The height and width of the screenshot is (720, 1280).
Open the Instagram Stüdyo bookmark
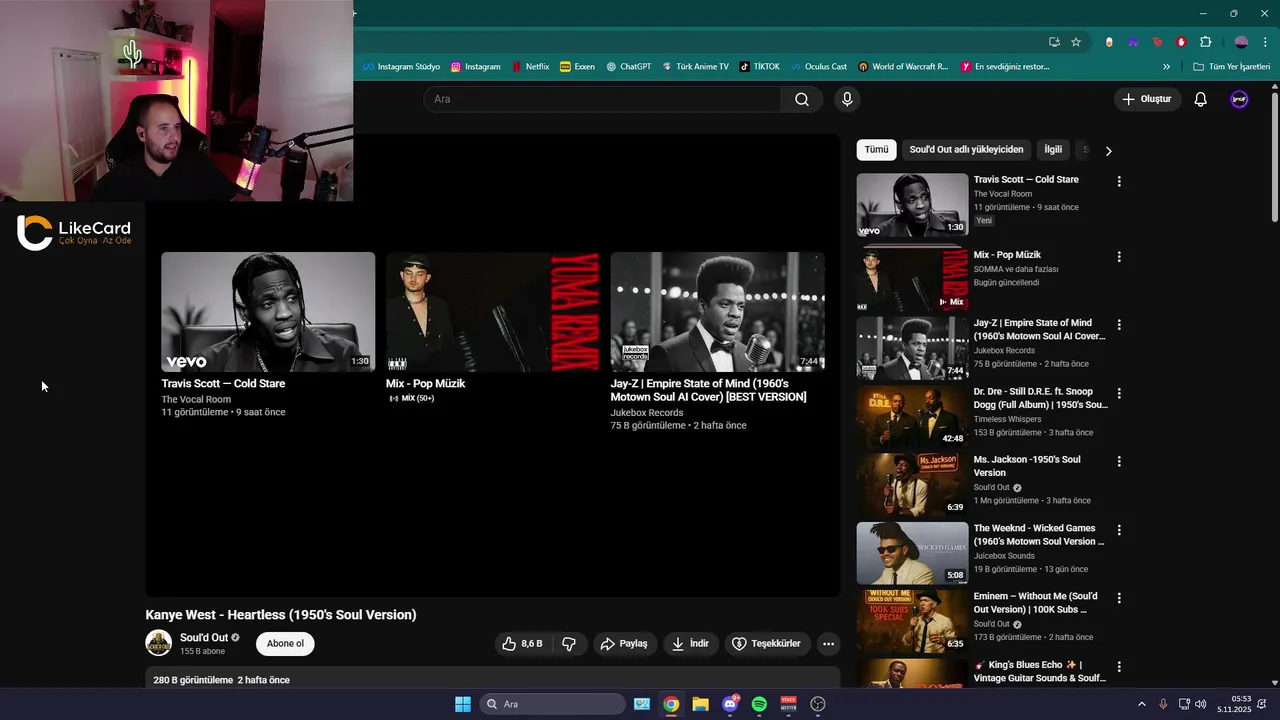(x=401, y=67)
